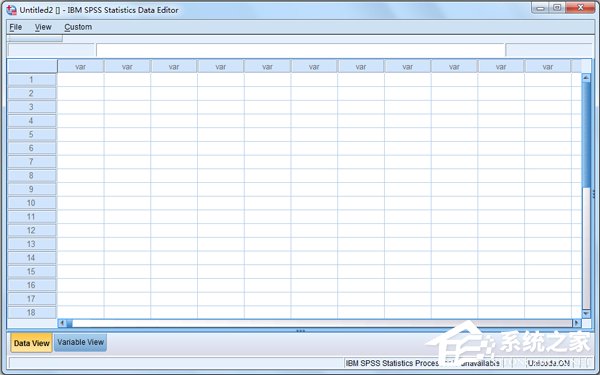Switch to the Variable View tab
600x375 pixels.
pyautogui.click(x=80, y=342)
